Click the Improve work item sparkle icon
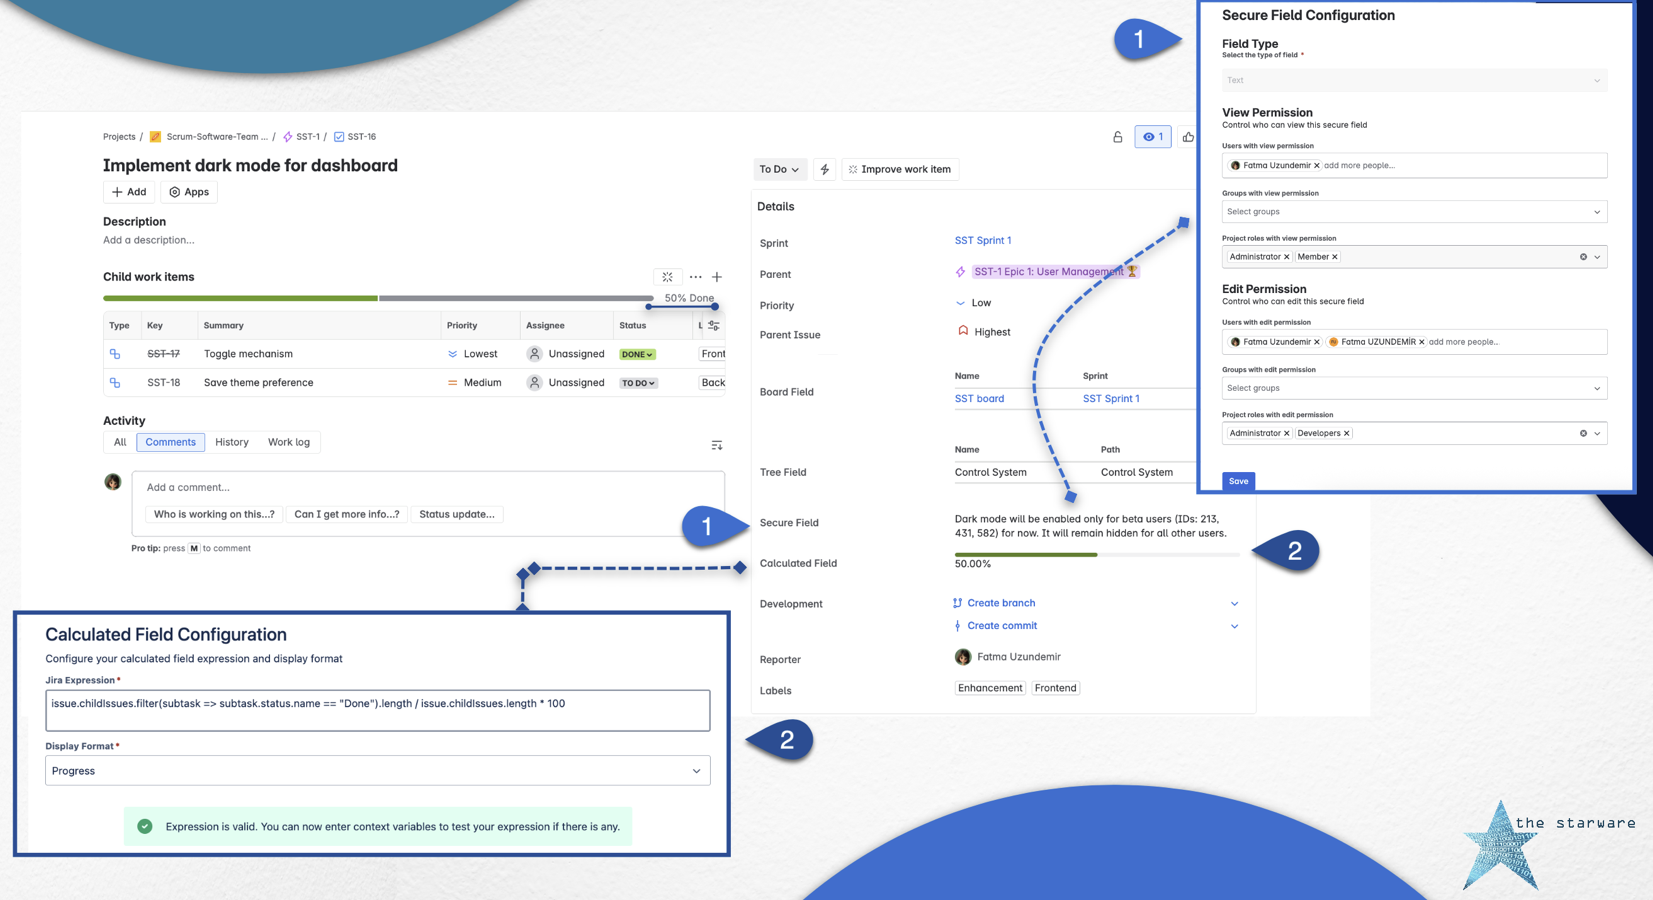The width and height of the screenshot is (1653, 900). coord(853,169)
